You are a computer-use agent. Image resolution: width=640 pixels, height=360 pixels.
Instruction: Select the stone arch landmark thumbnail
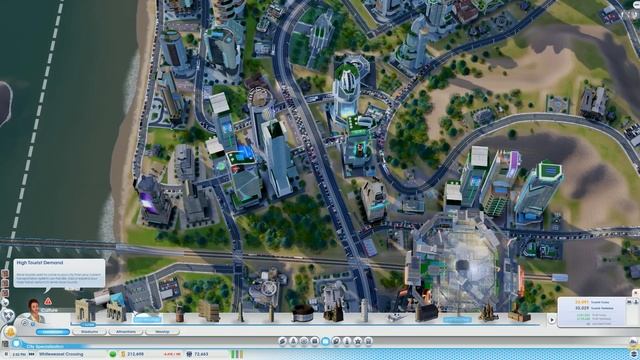(85, 311)
